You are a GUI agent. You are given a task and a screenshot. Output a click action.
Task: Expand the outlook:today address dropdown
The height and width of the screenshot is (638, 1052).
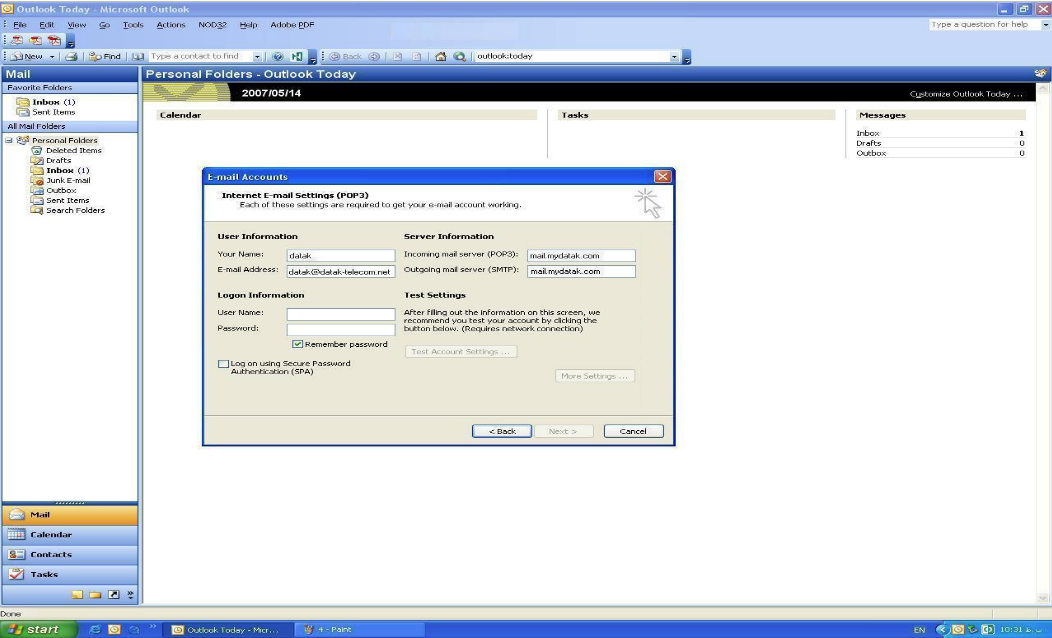[x=674, y=56]
